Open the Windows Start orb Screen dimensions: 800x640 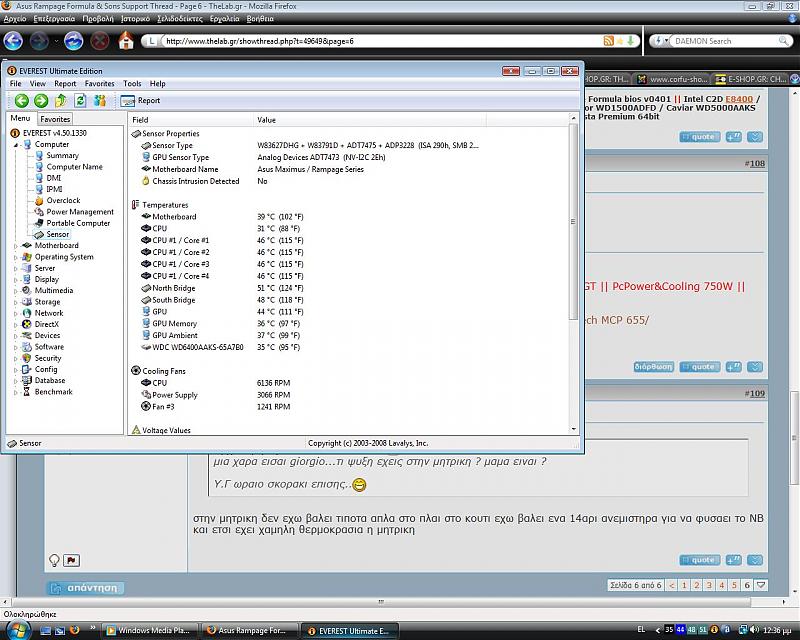tap(18, 630)
